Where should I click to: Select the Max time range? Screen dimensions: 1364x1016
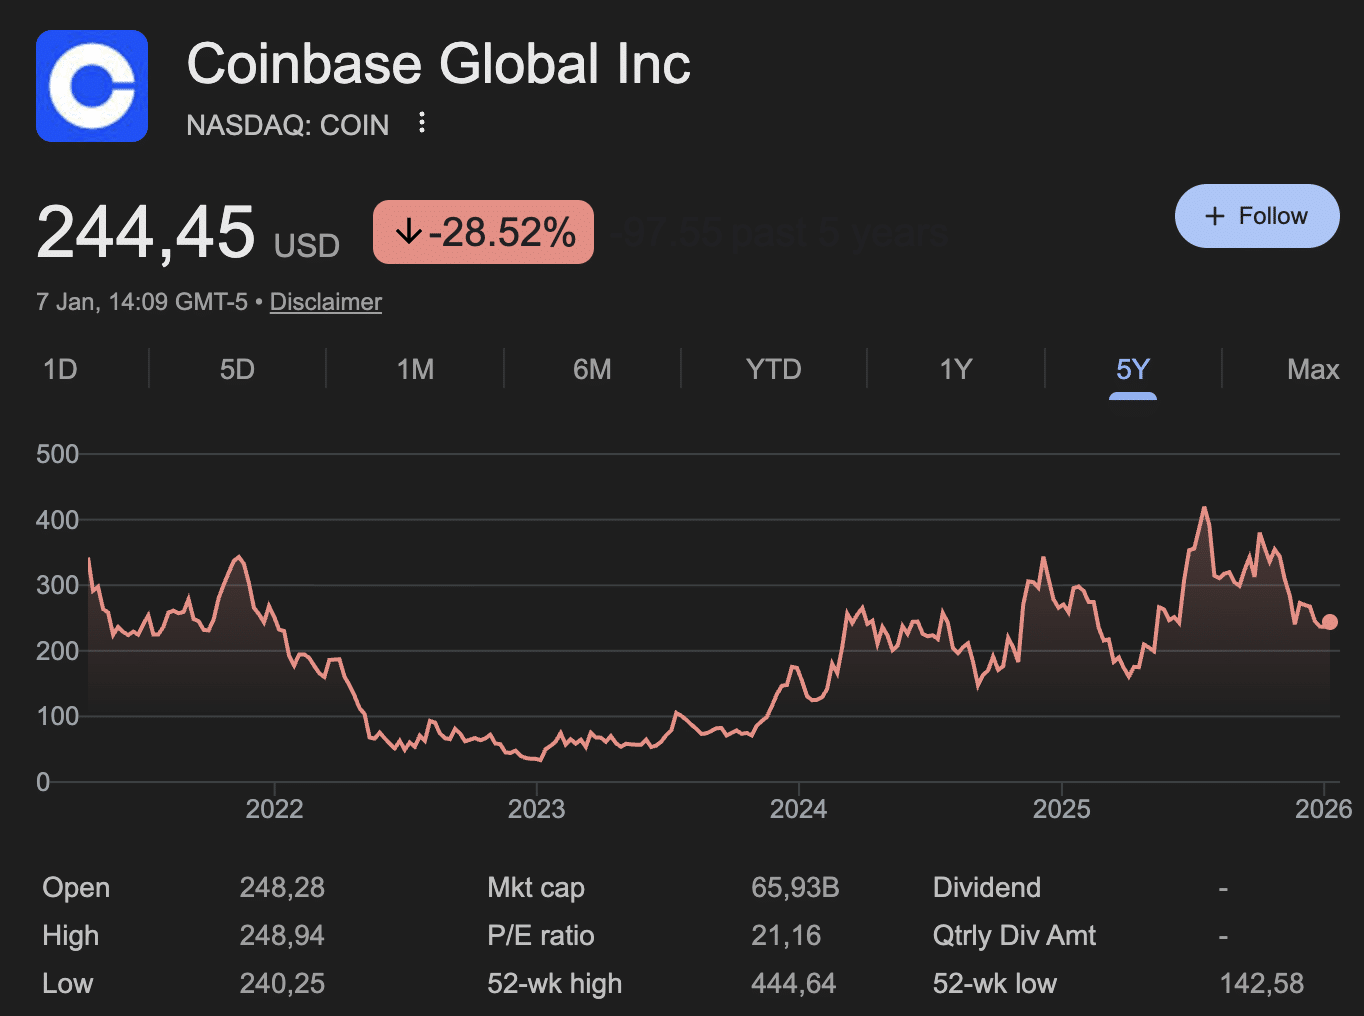click(x=1313, y=369)
